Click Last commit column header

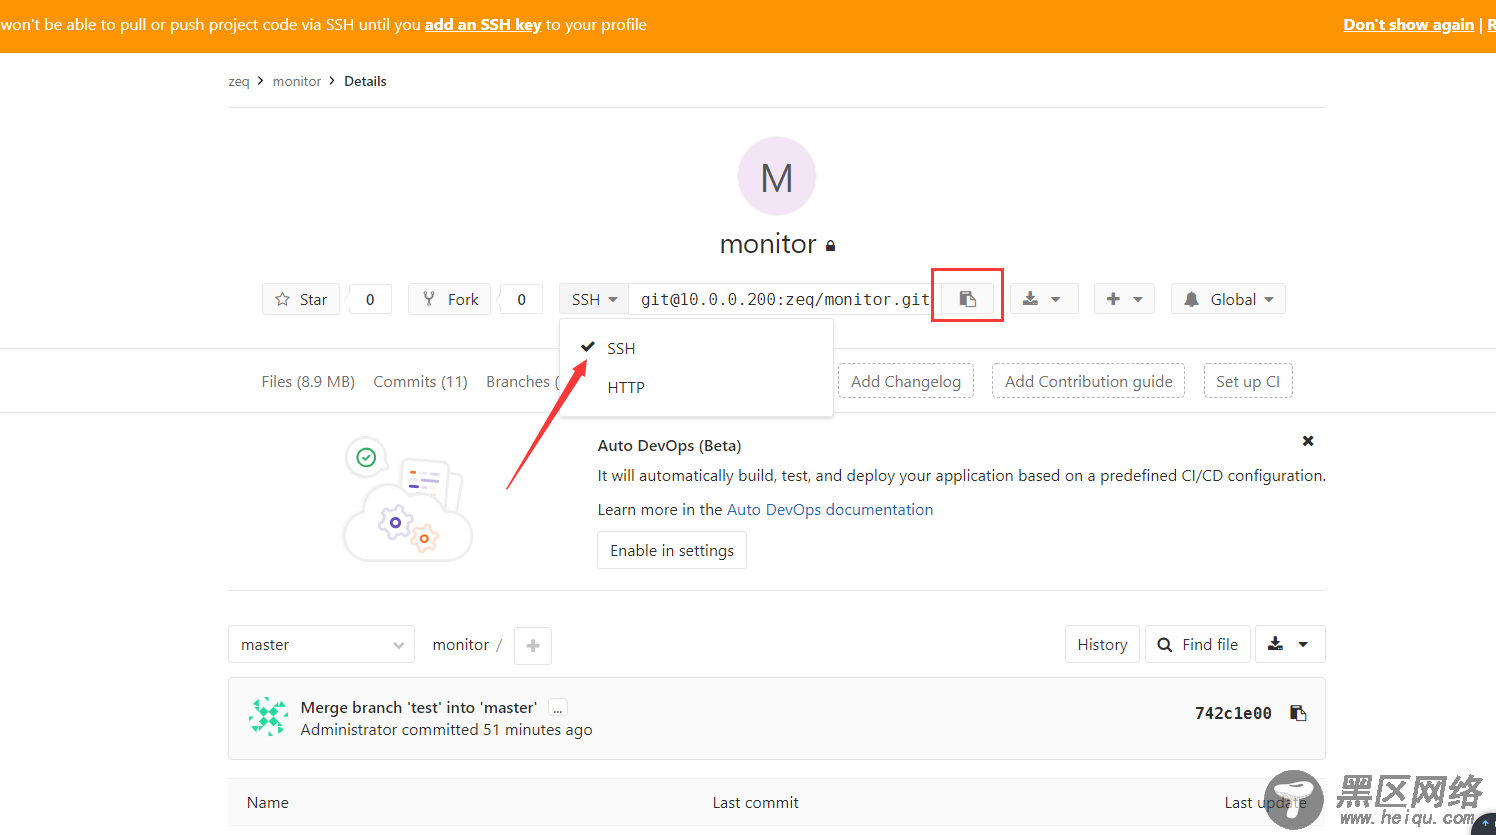(x=755, y=802)
